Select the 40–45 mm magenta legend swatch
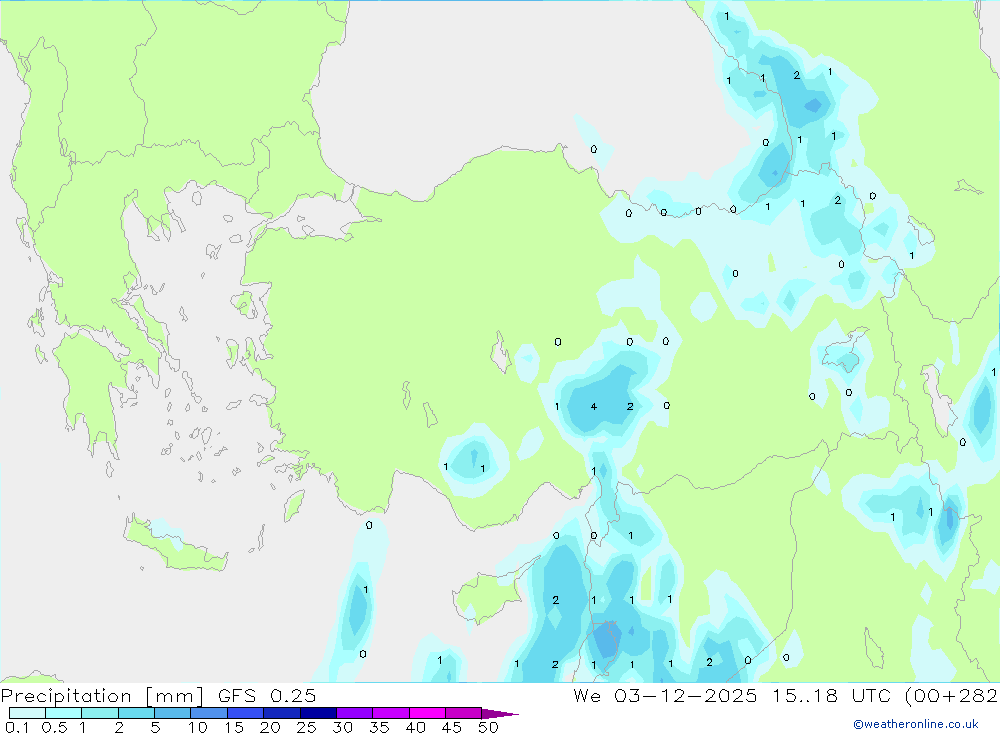The width and height of the screenshot is (1000, 733). (427, 713)
